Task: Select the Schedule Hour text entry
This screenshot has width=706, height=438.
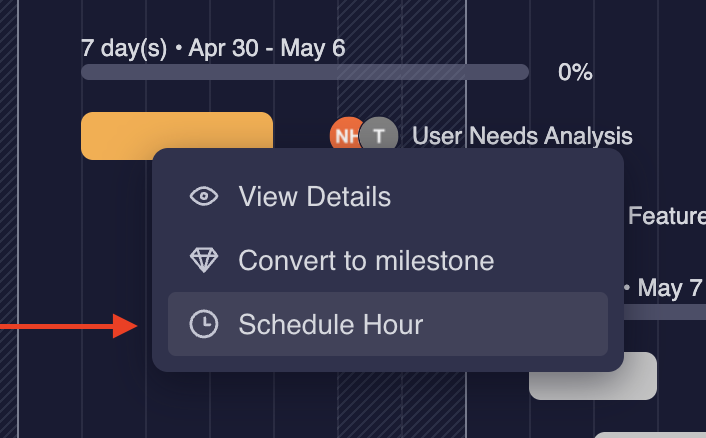Action: coord(330,325)
